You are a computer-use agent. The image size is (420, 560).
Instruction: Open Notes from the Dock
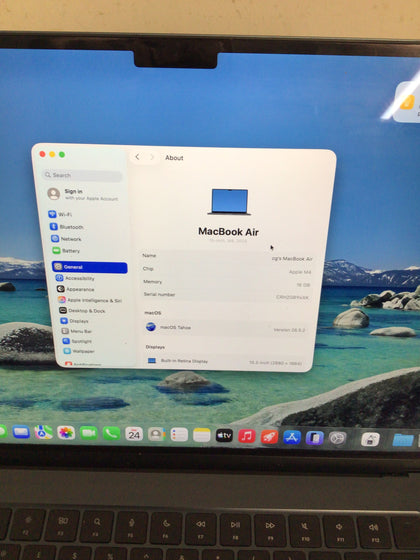(202, 435)
